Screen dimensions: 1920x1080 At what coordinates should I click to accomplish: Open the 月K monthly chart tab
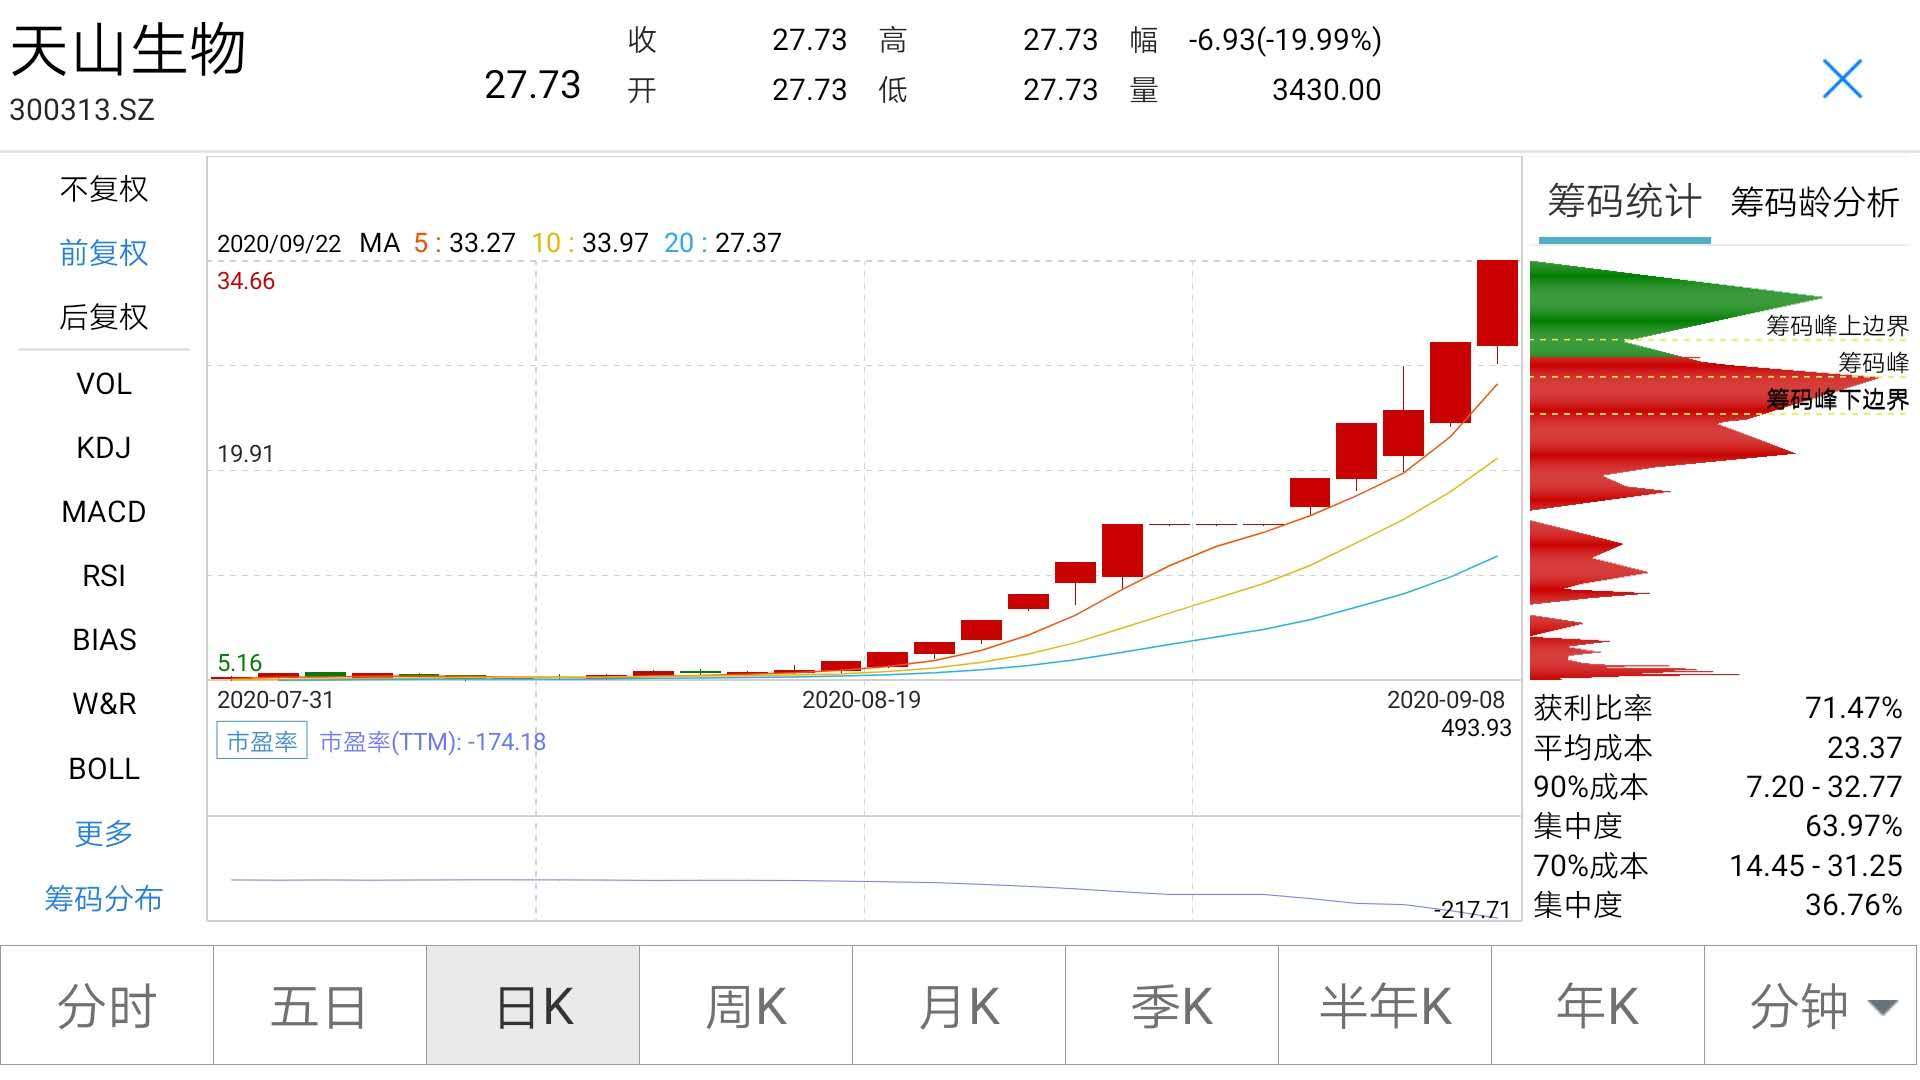(959, 1006)
